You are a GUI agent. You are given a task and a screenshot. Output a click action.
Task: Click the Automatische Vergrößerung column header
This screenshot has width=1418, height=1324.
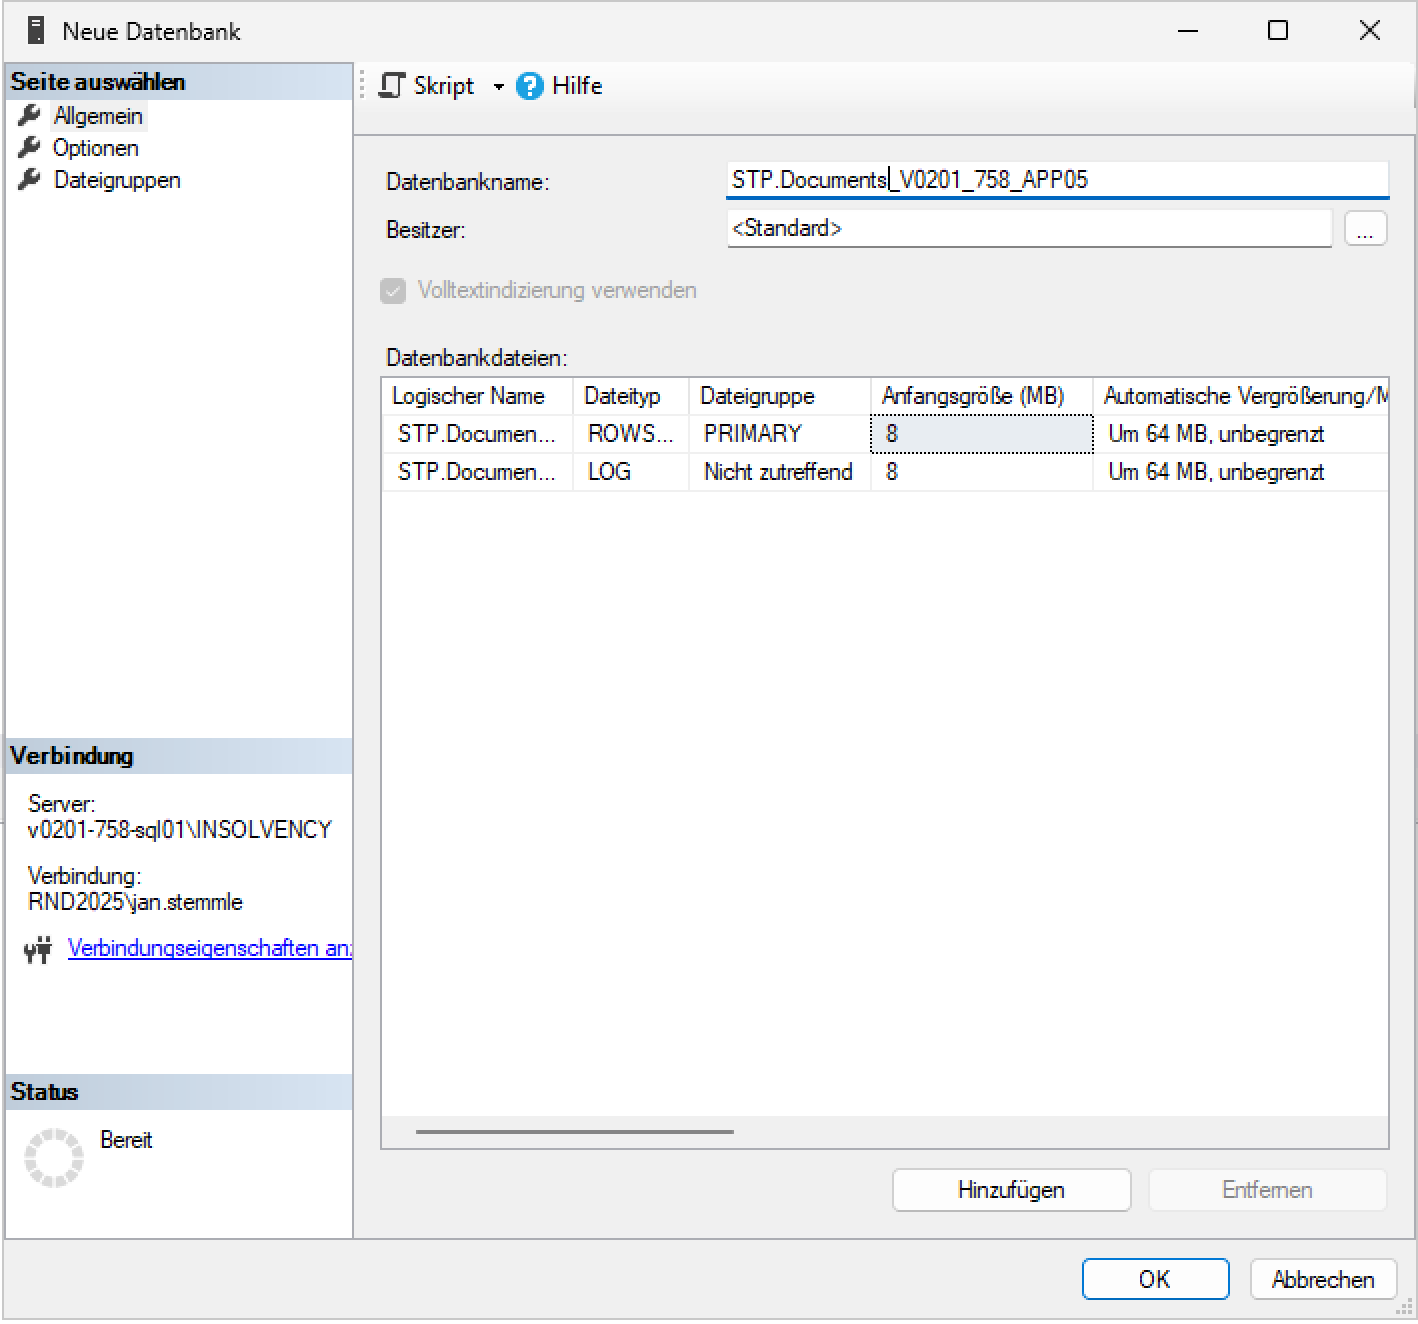click(1240, 396)
